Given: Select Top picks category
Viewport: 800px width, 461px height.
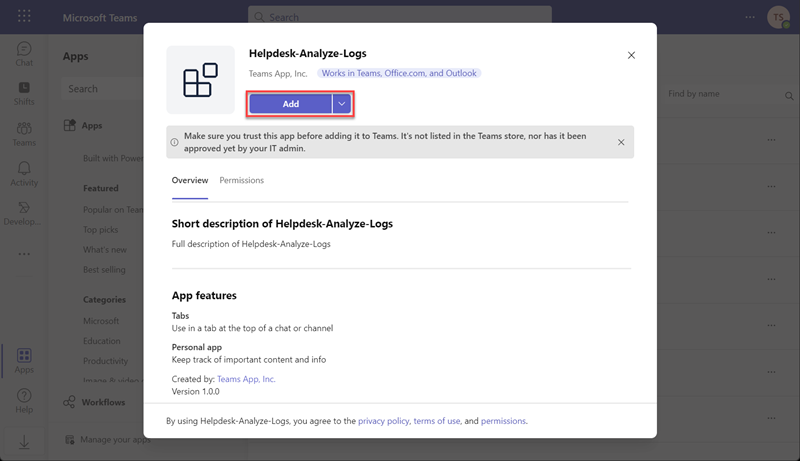Looking at the screenshot, I should coord(101,229).
